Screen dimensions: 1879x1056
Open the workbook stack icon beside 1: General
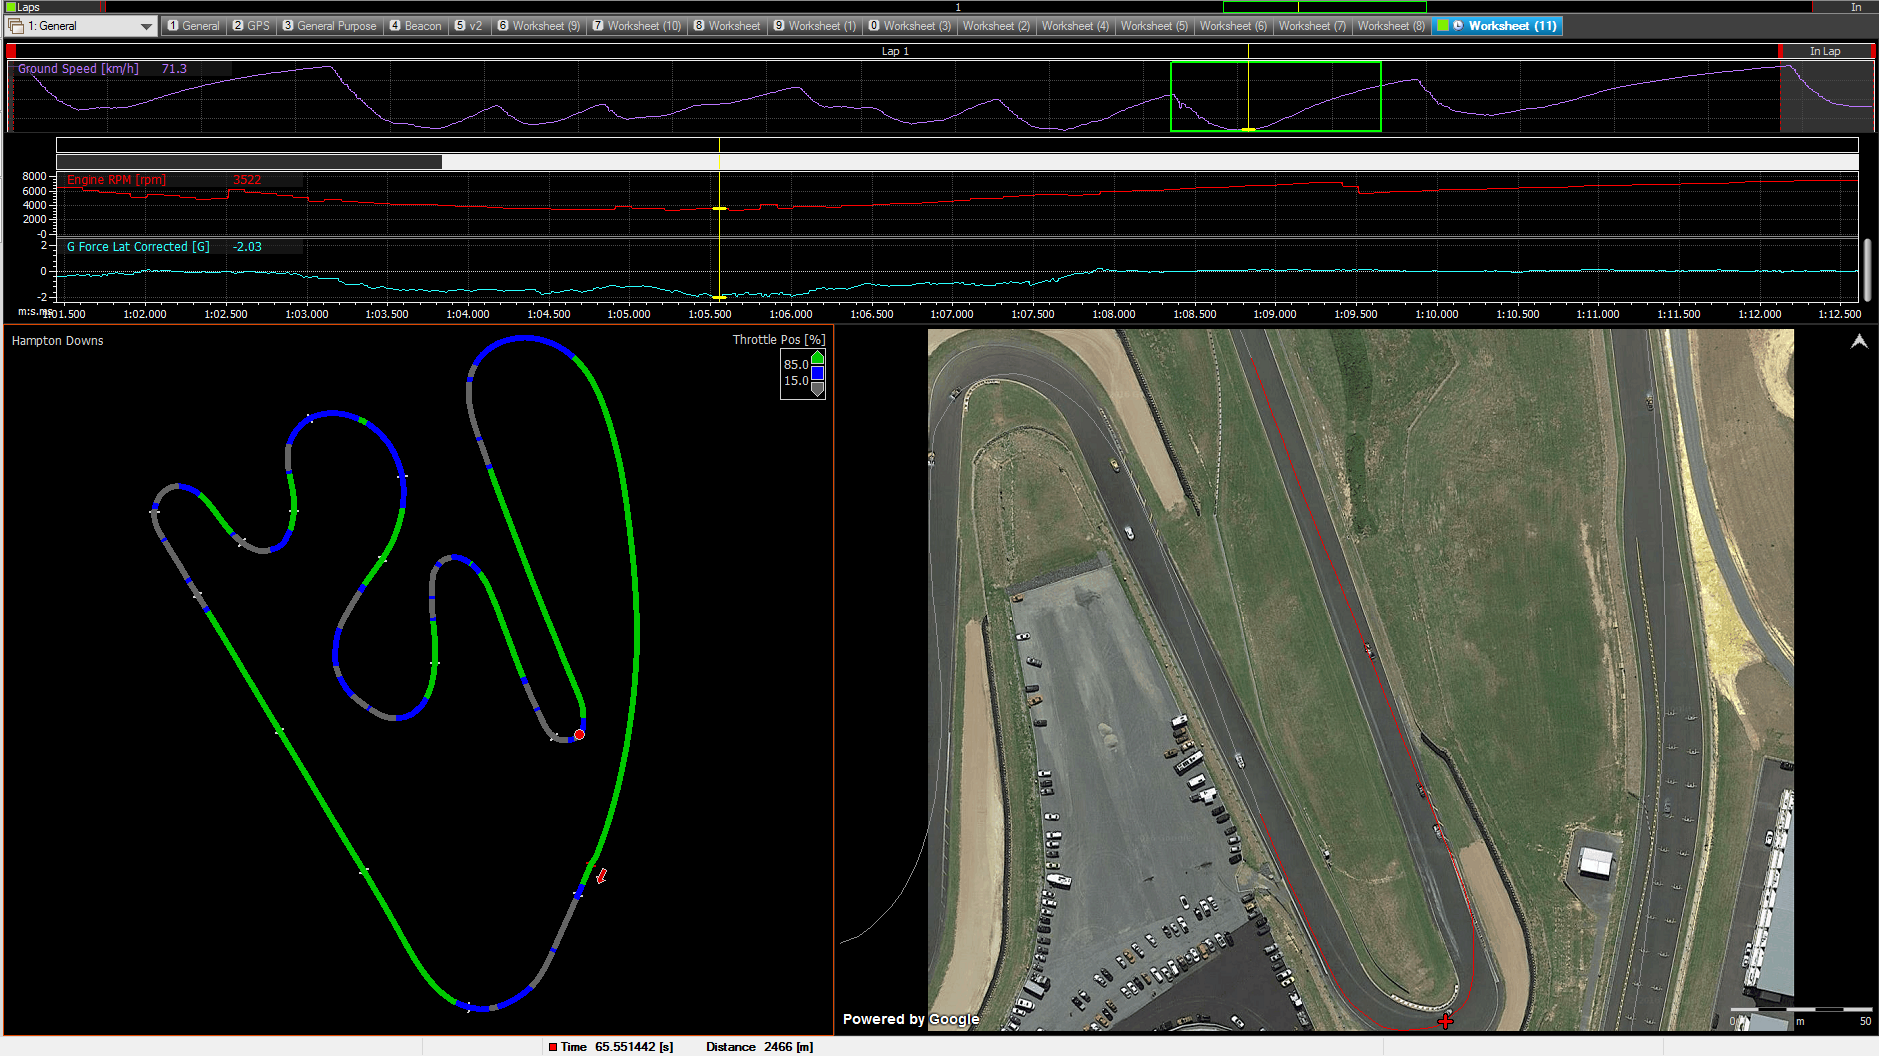(x=15, y=26)
